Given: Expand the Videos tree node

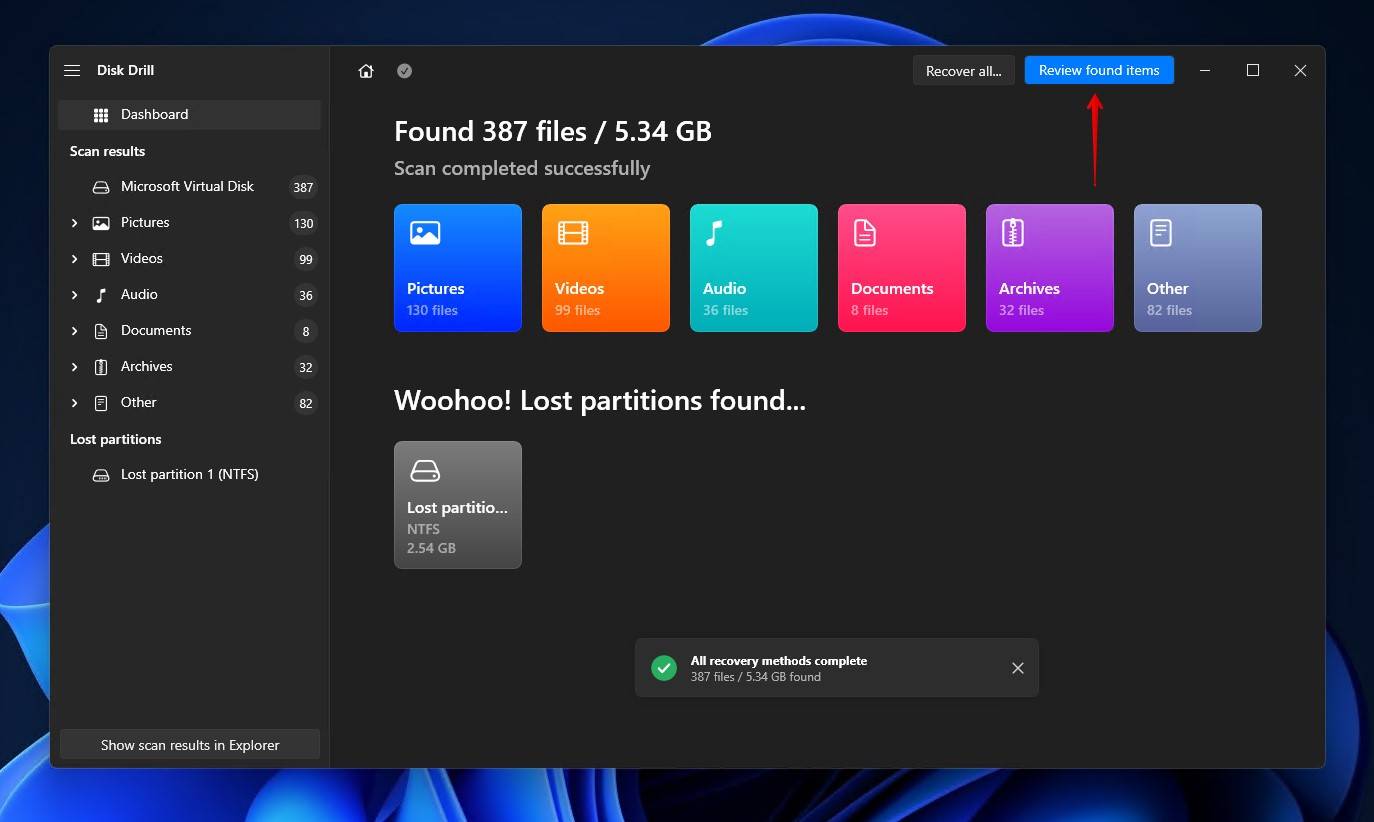Looking at the screenshot, I should [x=74, y=259].
